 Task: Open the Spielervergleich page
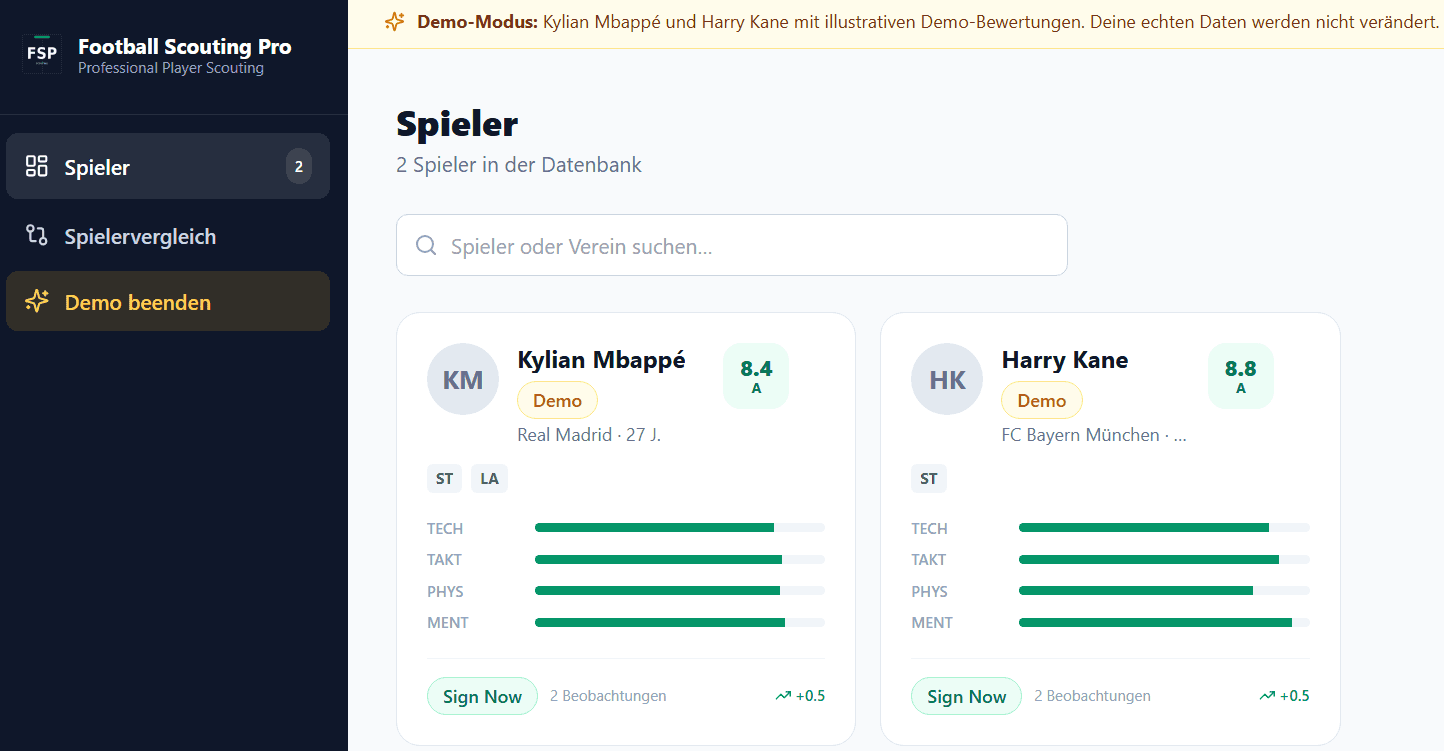click(168, 236)
